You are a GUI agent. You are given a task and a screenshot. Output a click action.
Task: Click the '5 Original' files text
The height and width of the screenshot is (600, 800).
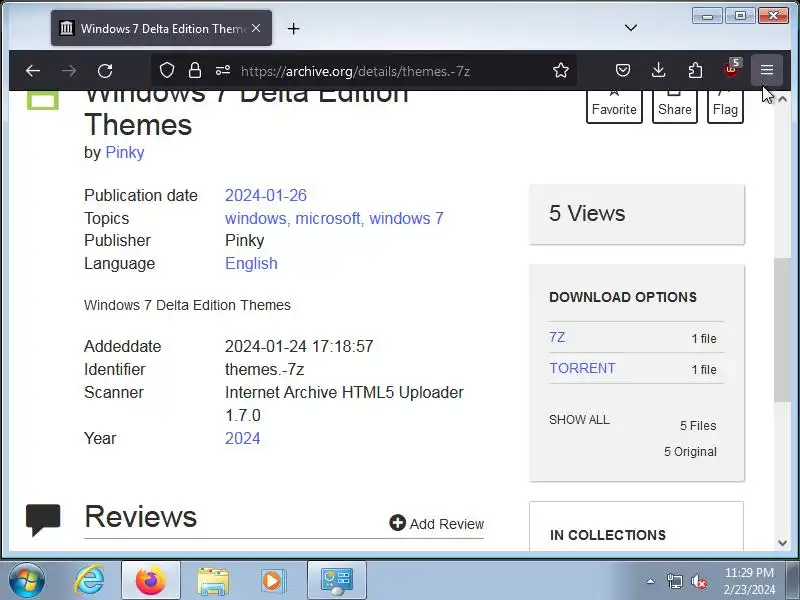pyautogui.click(x=690, y=452)
